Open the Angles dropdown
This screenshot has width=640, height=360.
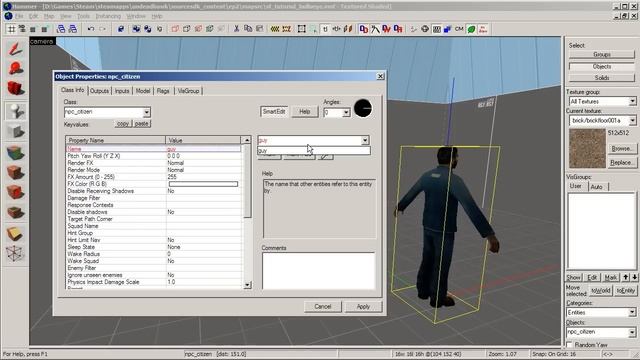click(x=346, y=112)
